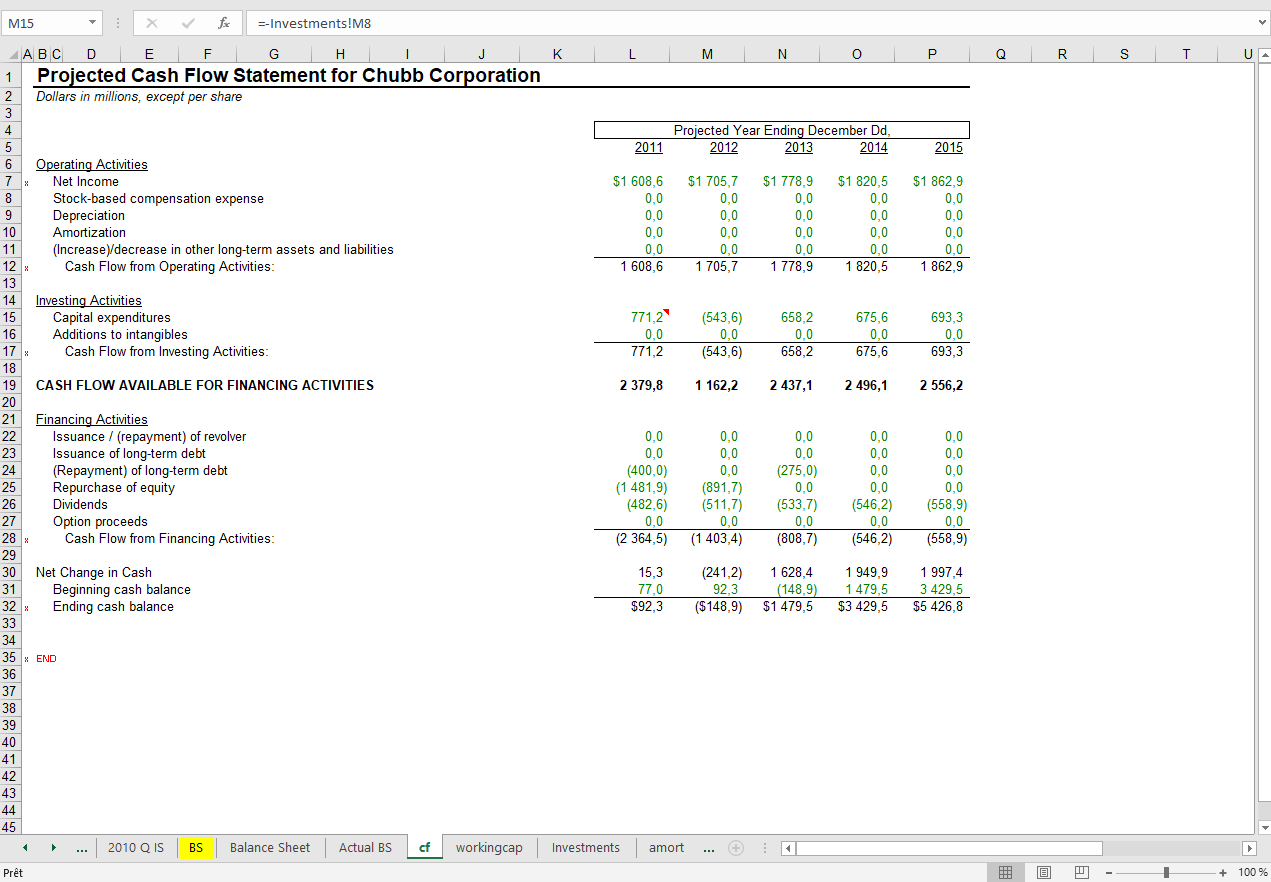Select CASH FLOW AVAILABLE FOR FINANCING ACTIVITIES label

205,385
